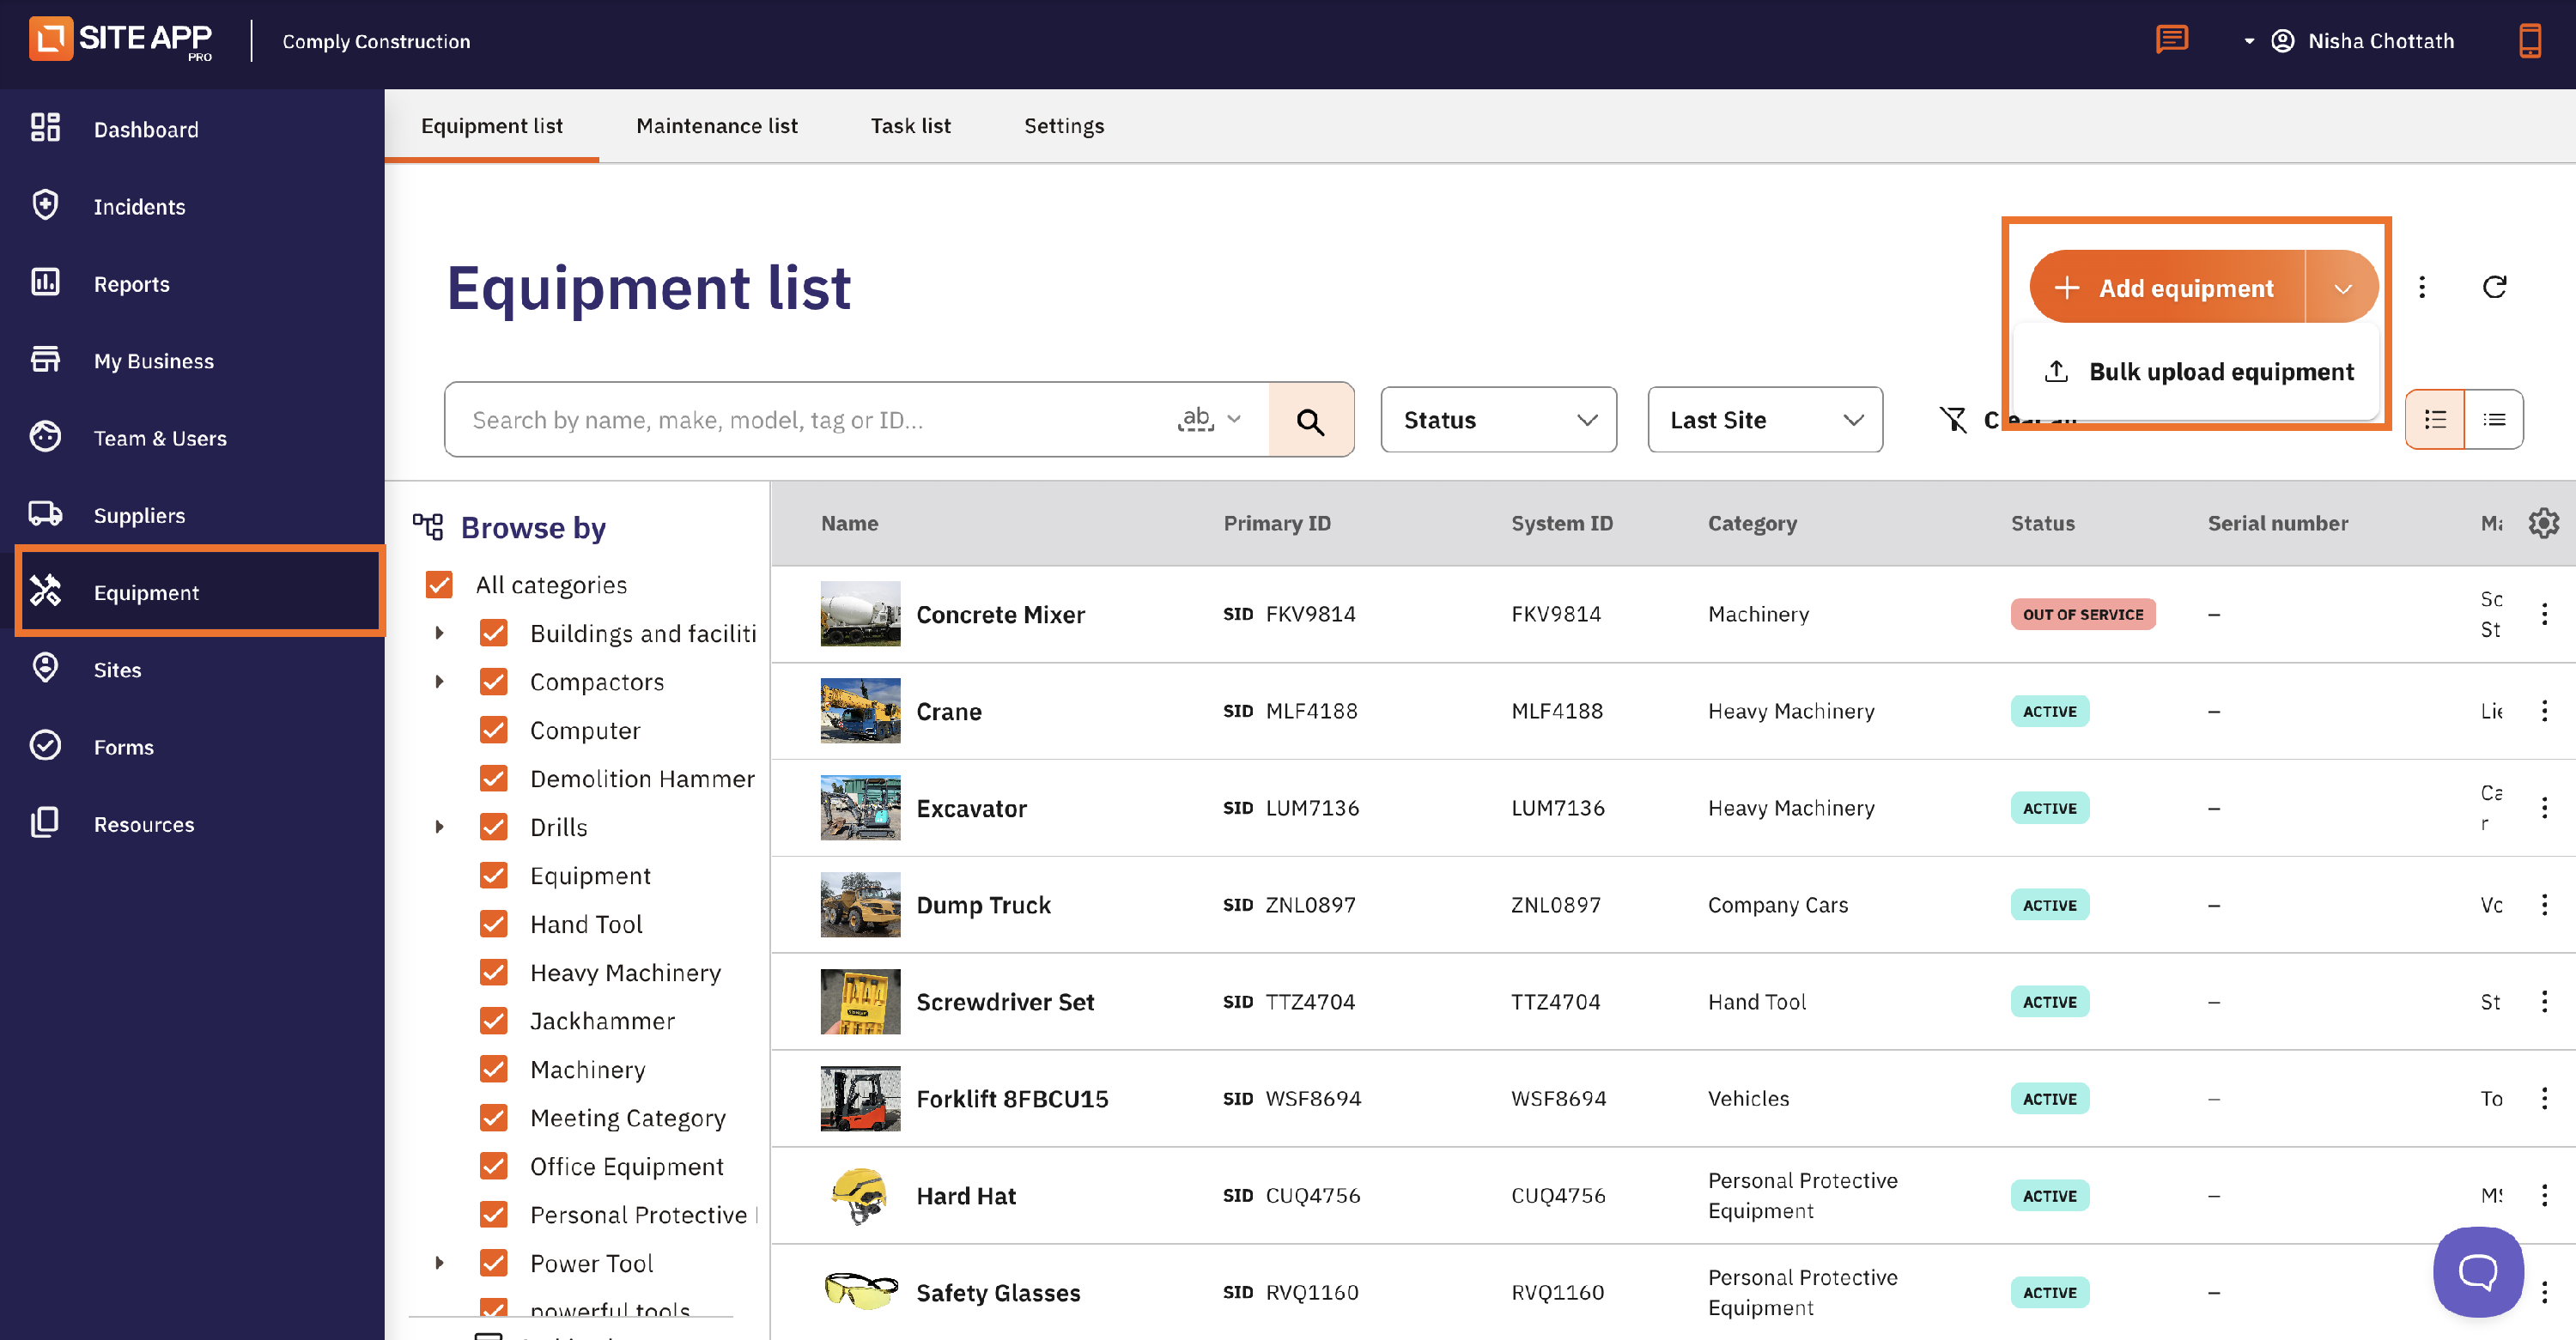
Task: Open the Nisha Chottath user menu
Action: (2350, 40)
